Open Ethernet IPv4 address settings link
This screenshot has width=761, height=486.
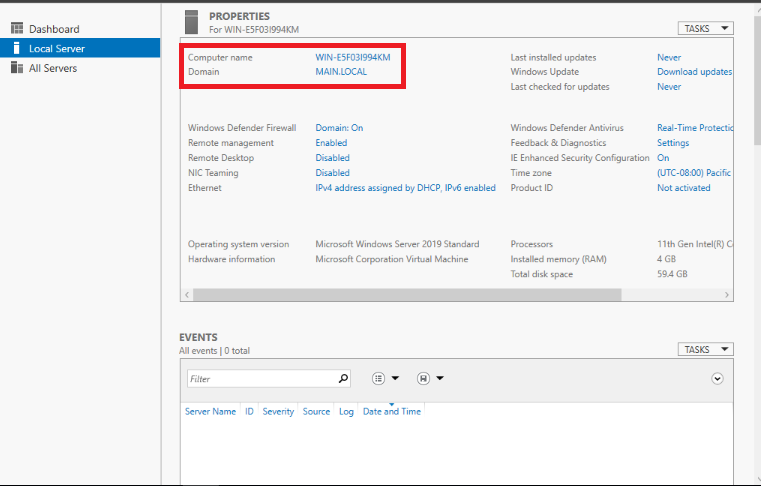click(x=405, y=188)
